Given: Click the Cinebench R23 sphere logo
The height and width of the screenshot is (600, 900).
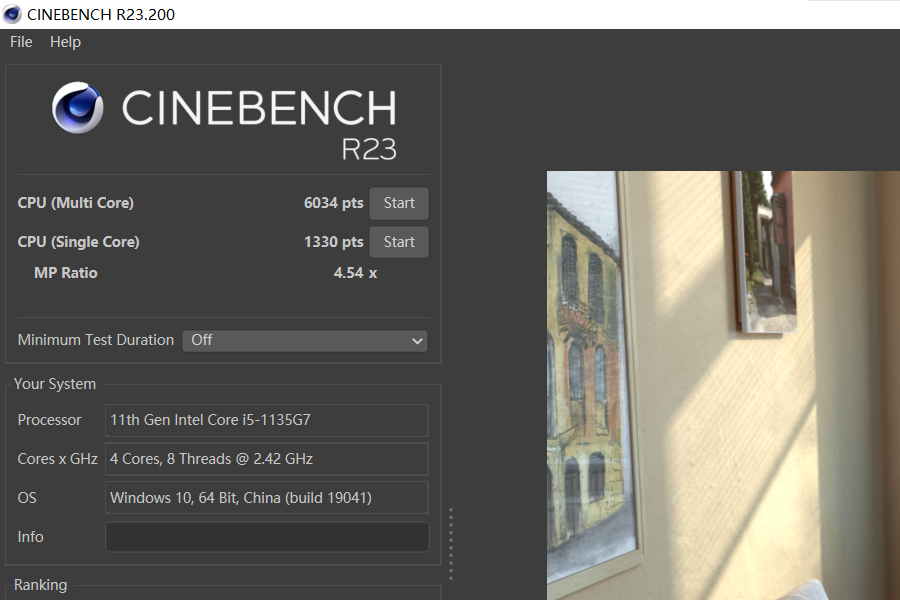Looking at the screenshot, I should 77,108.
